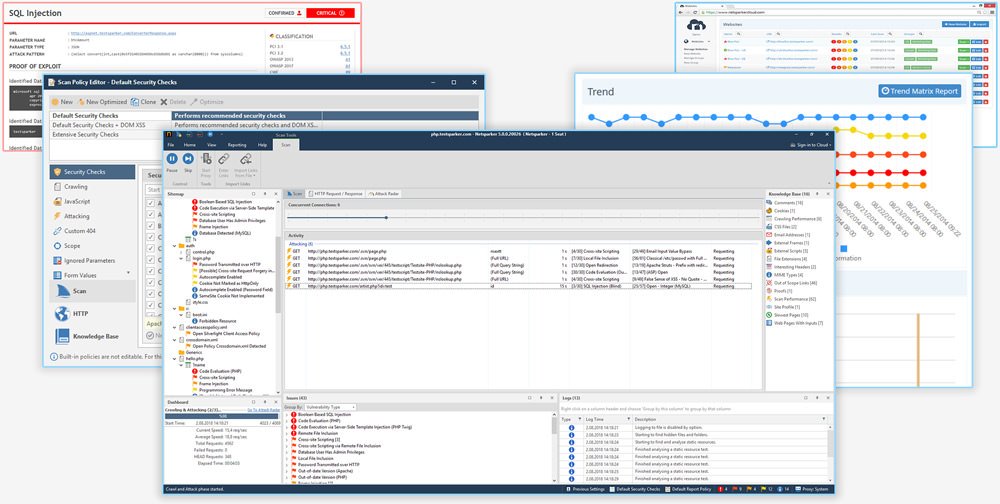Open the Home ribbon tab
Viewport: 1000px width, 504px height.
coord(189,145)
